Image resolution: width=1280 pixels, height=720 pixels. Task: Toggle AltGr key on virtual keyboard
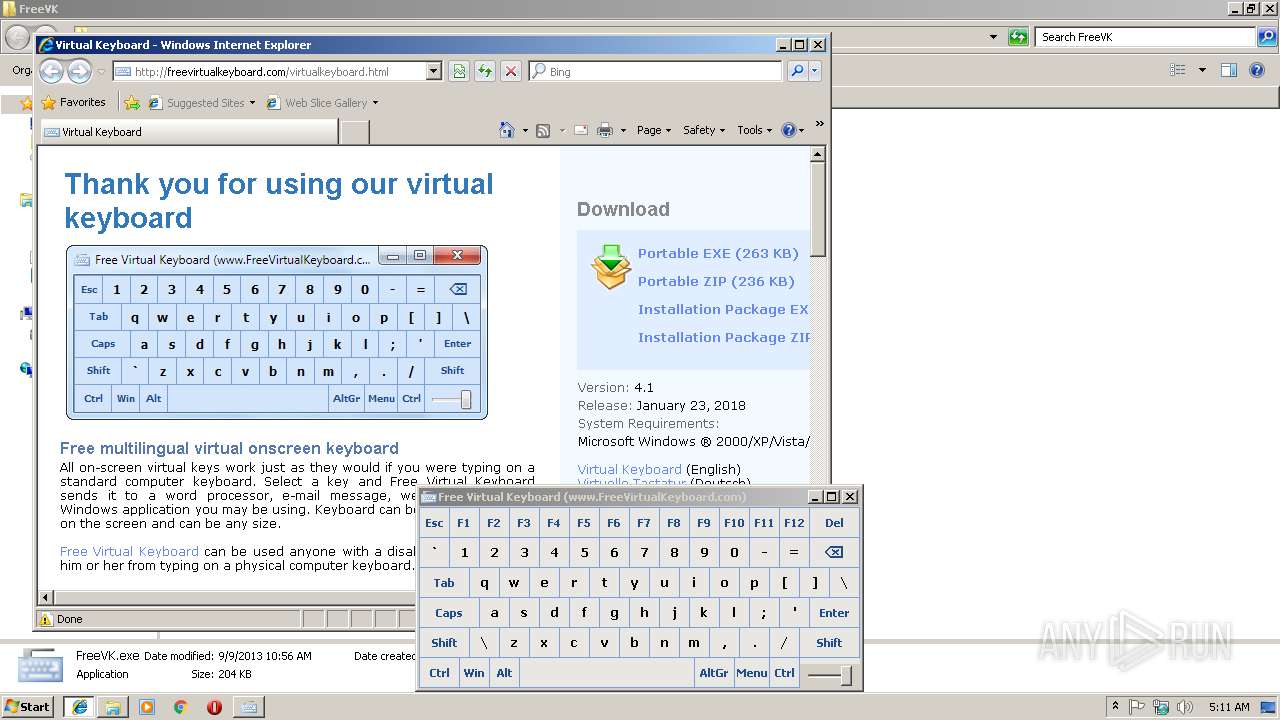pyautogui.click(x=714, y=673)
